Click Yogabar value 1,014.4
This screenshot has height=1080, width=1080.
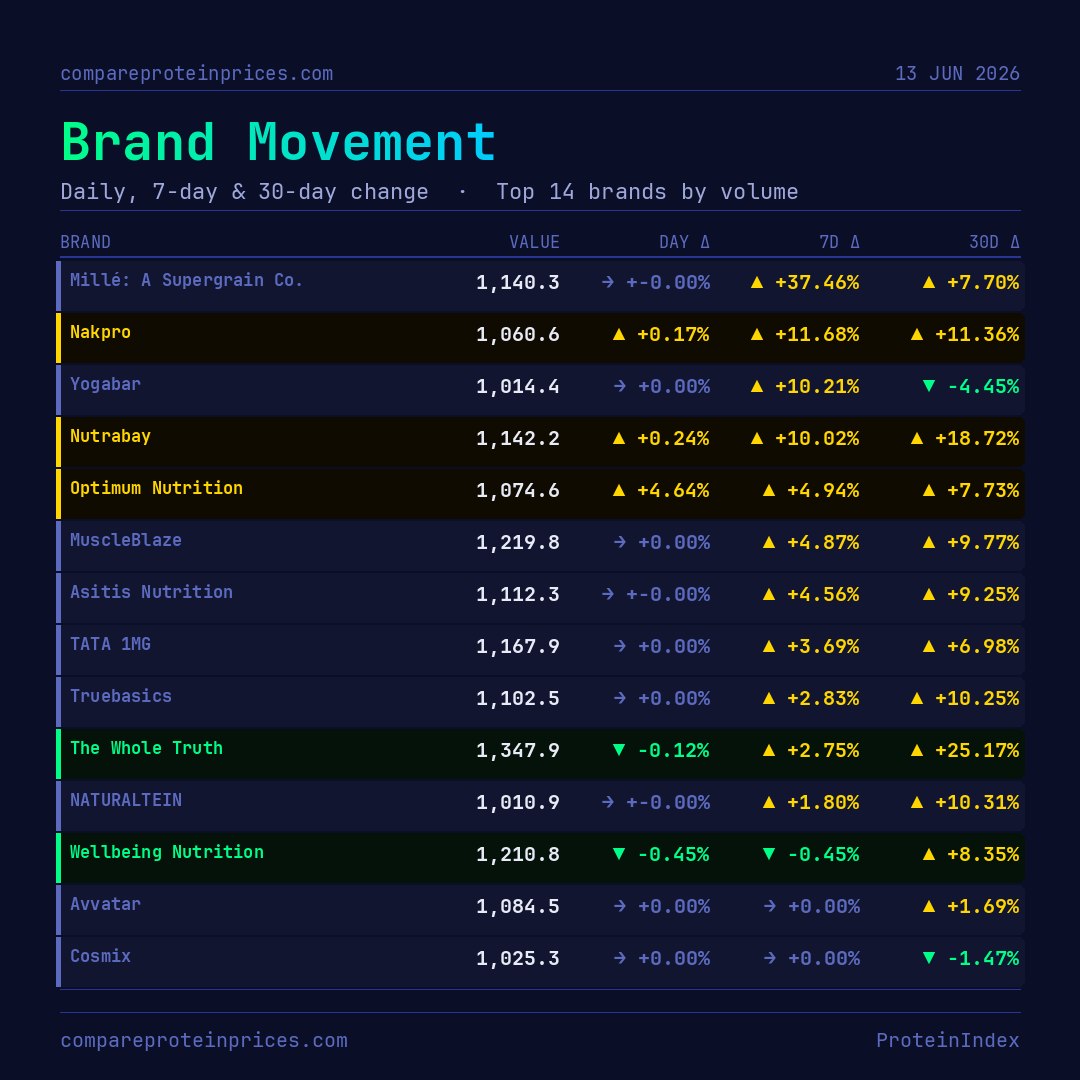pos(517,386)
